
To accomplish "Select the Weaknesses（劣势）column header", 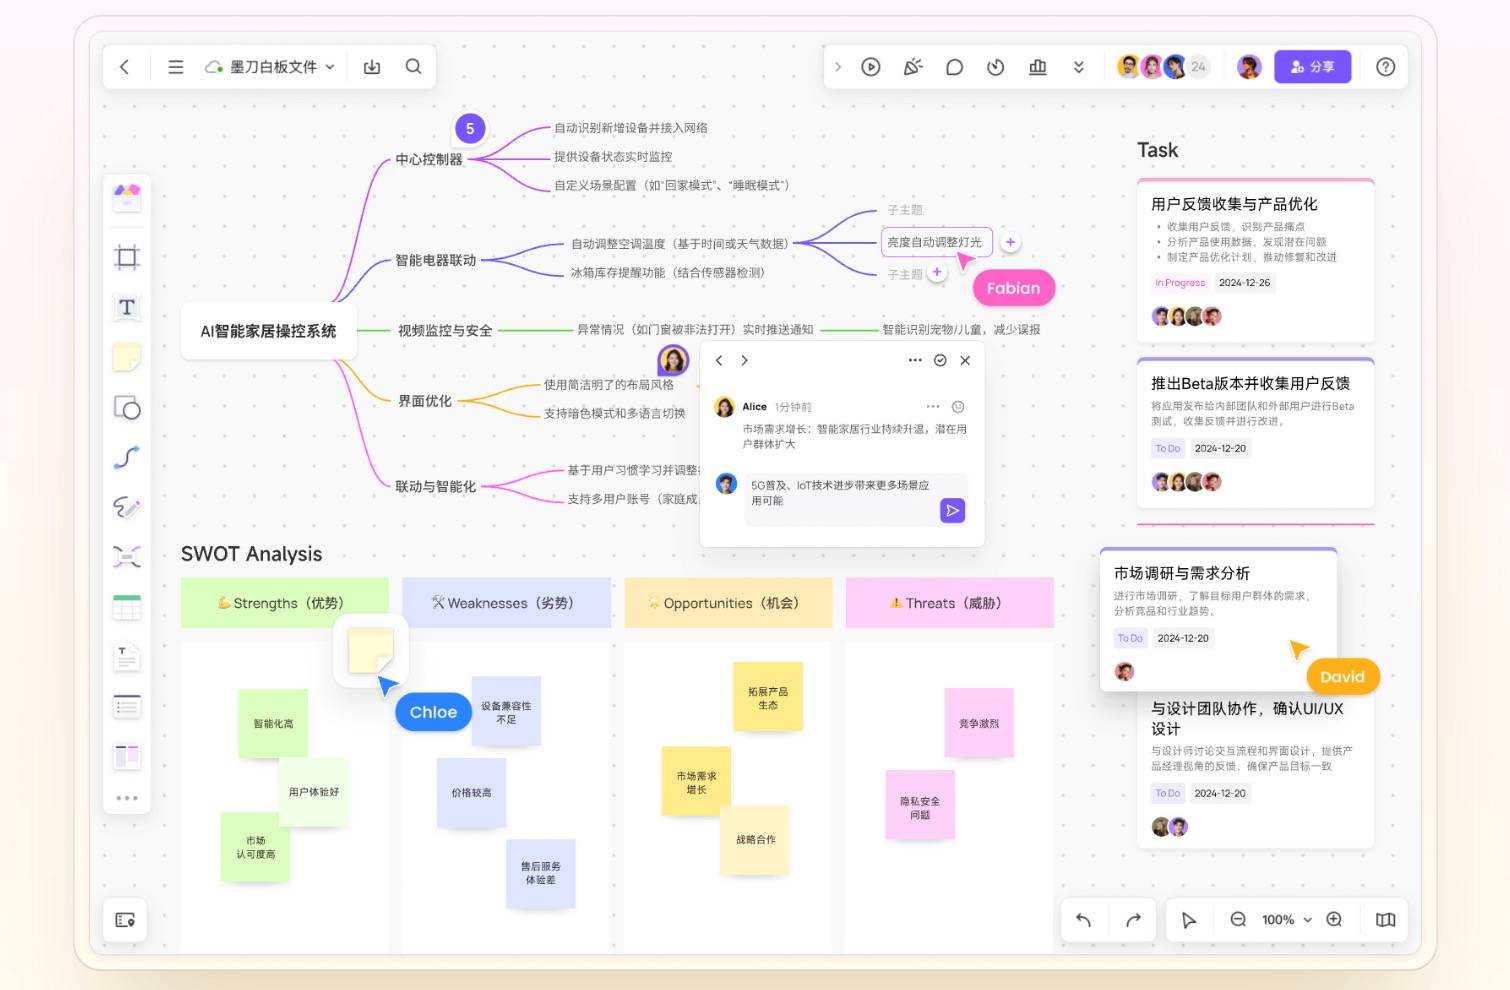I will [506, 603].
